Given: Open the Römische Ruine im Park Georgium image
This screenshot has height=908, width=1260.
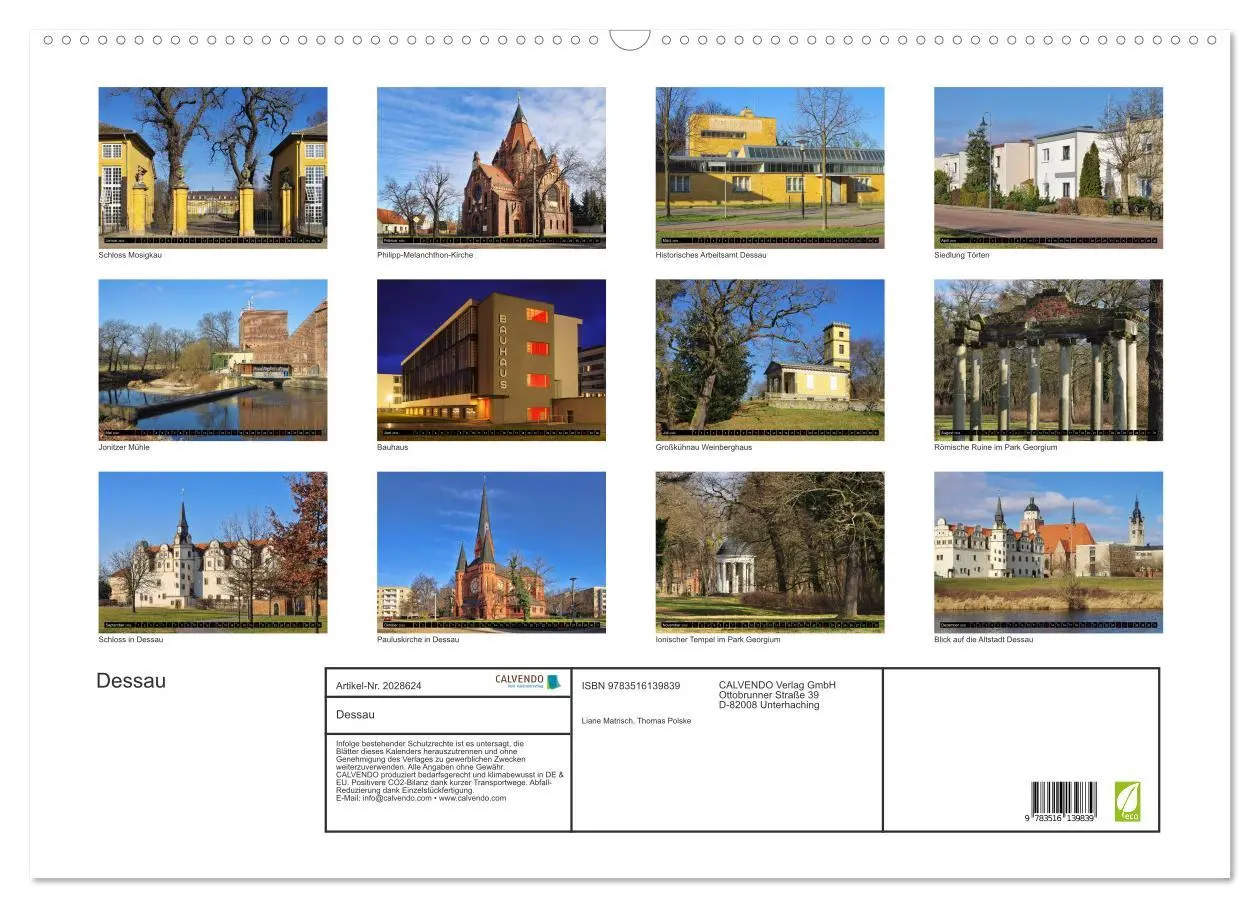Looking at the screenshot, I should pos(1048,358).
